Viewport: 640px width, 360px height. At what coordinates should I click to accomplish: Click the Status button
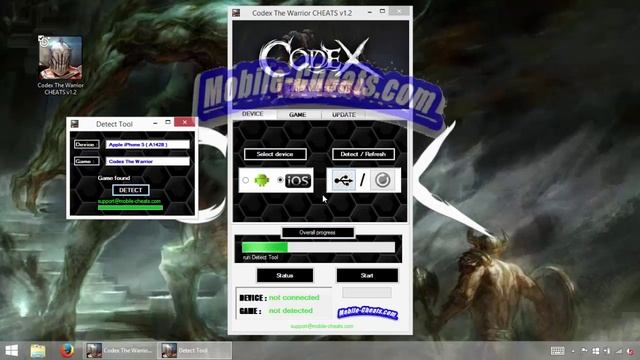pos(285,276)
